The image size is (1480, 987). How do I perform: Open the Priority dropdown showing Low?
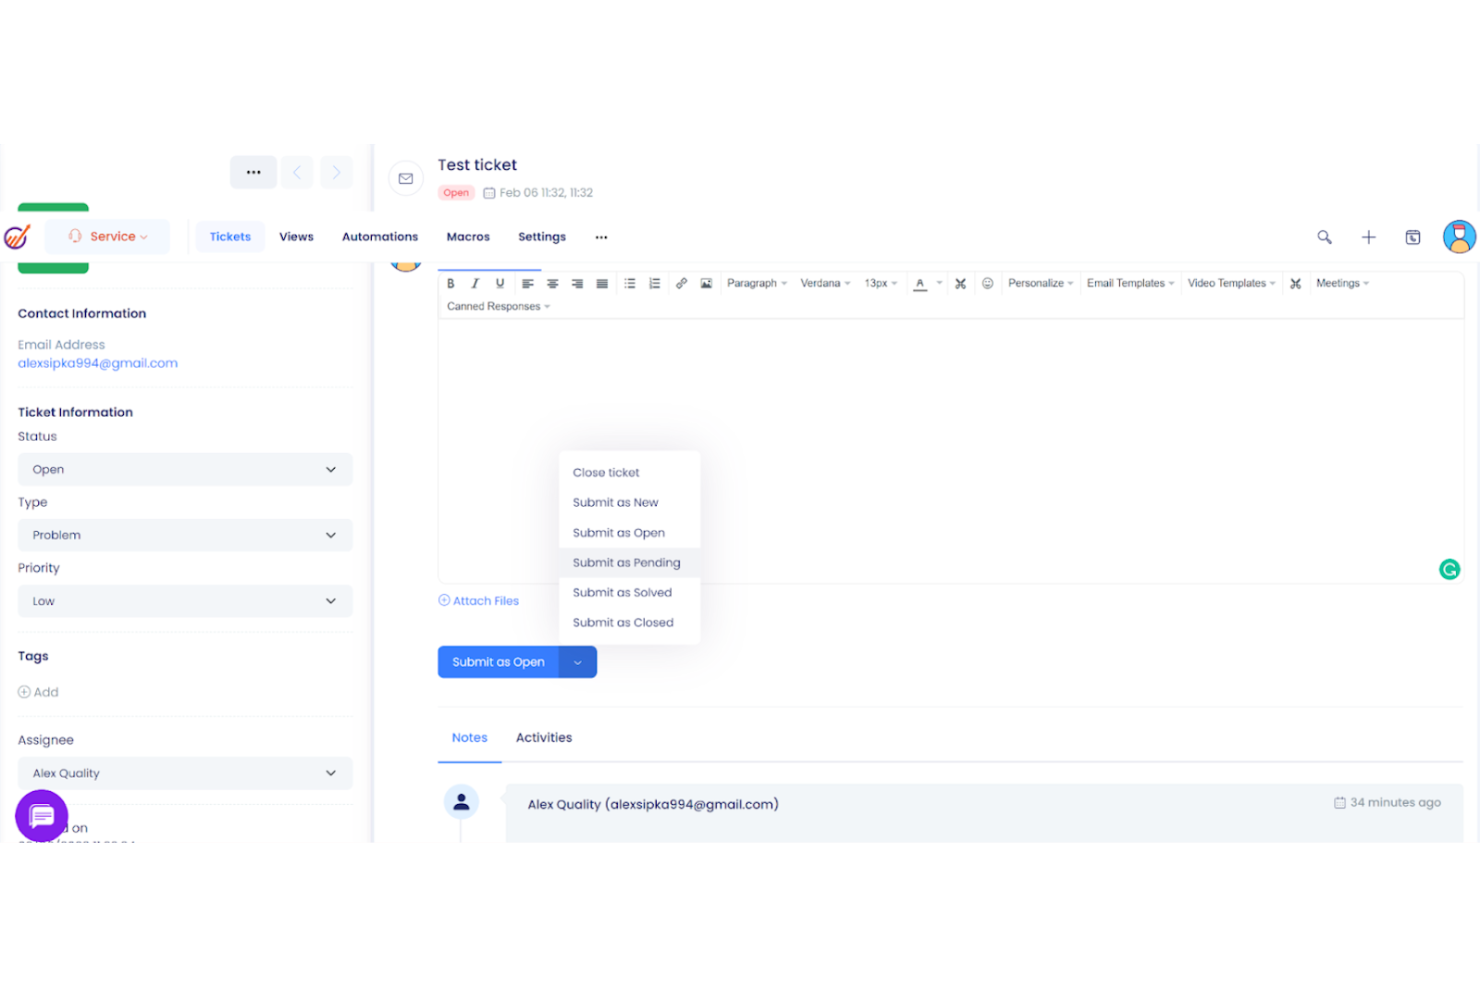(184, 601)
